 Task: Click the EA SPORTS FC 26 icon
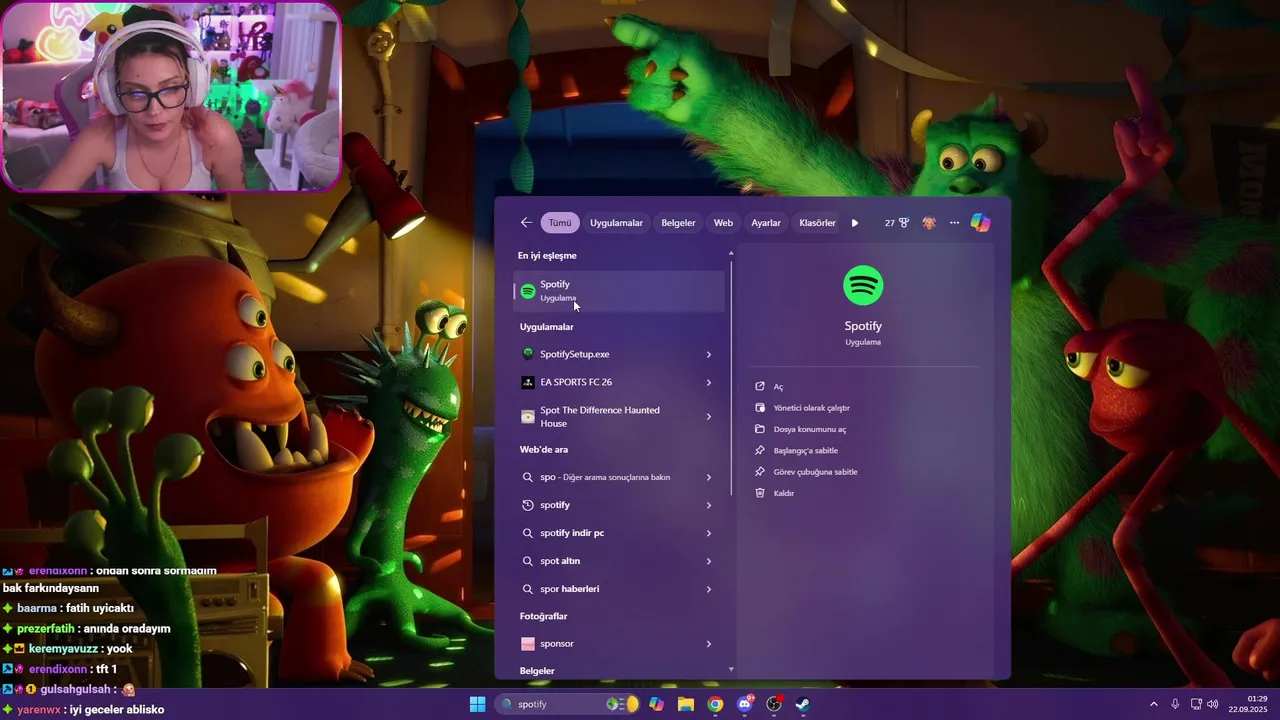click(528, 382)
